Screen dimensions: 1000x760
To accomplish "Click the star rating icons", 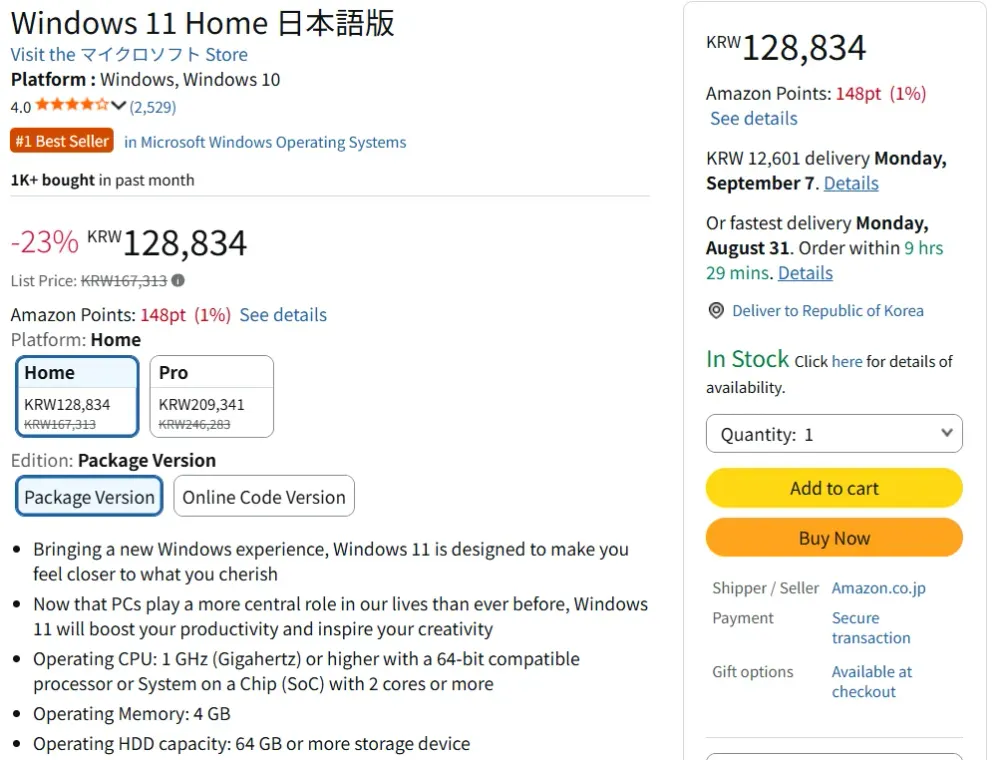I will click(x=72, y=105).
